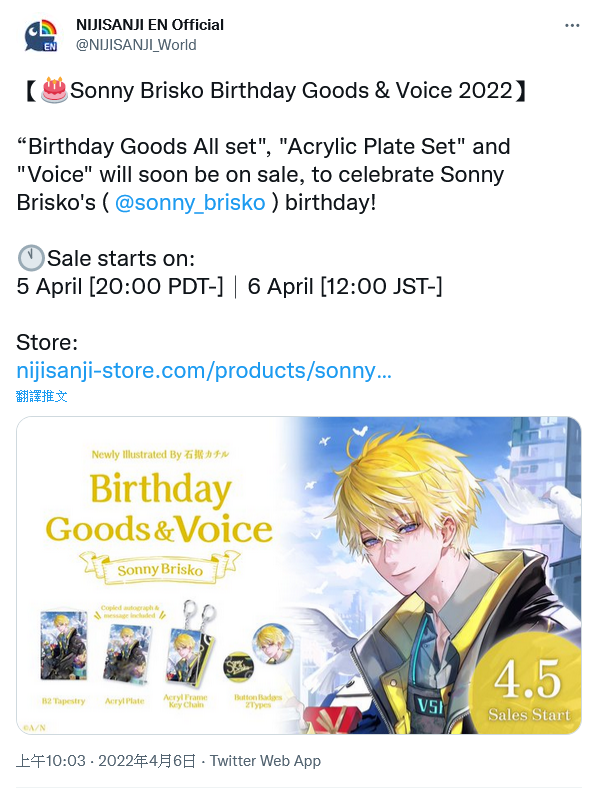This screenshot has height=788, width=598.
Task: Click the translate tweet link
Action: pos(42,396)
